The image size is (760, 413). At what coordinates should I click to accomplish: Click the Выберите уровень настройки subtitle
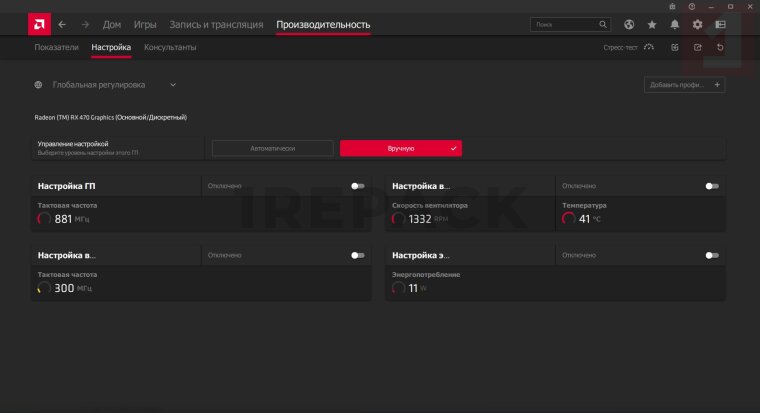pyautogui.click(x=88, y=153)
